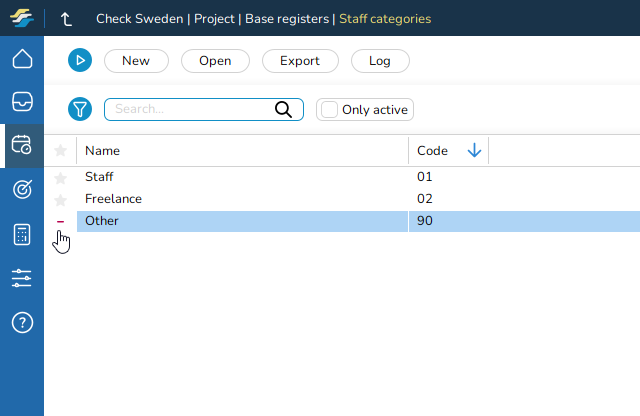This screenshot has width=640, height=416.
Task: Click into the Search input field
Action: pyautogui.click(x=188, y=109)
